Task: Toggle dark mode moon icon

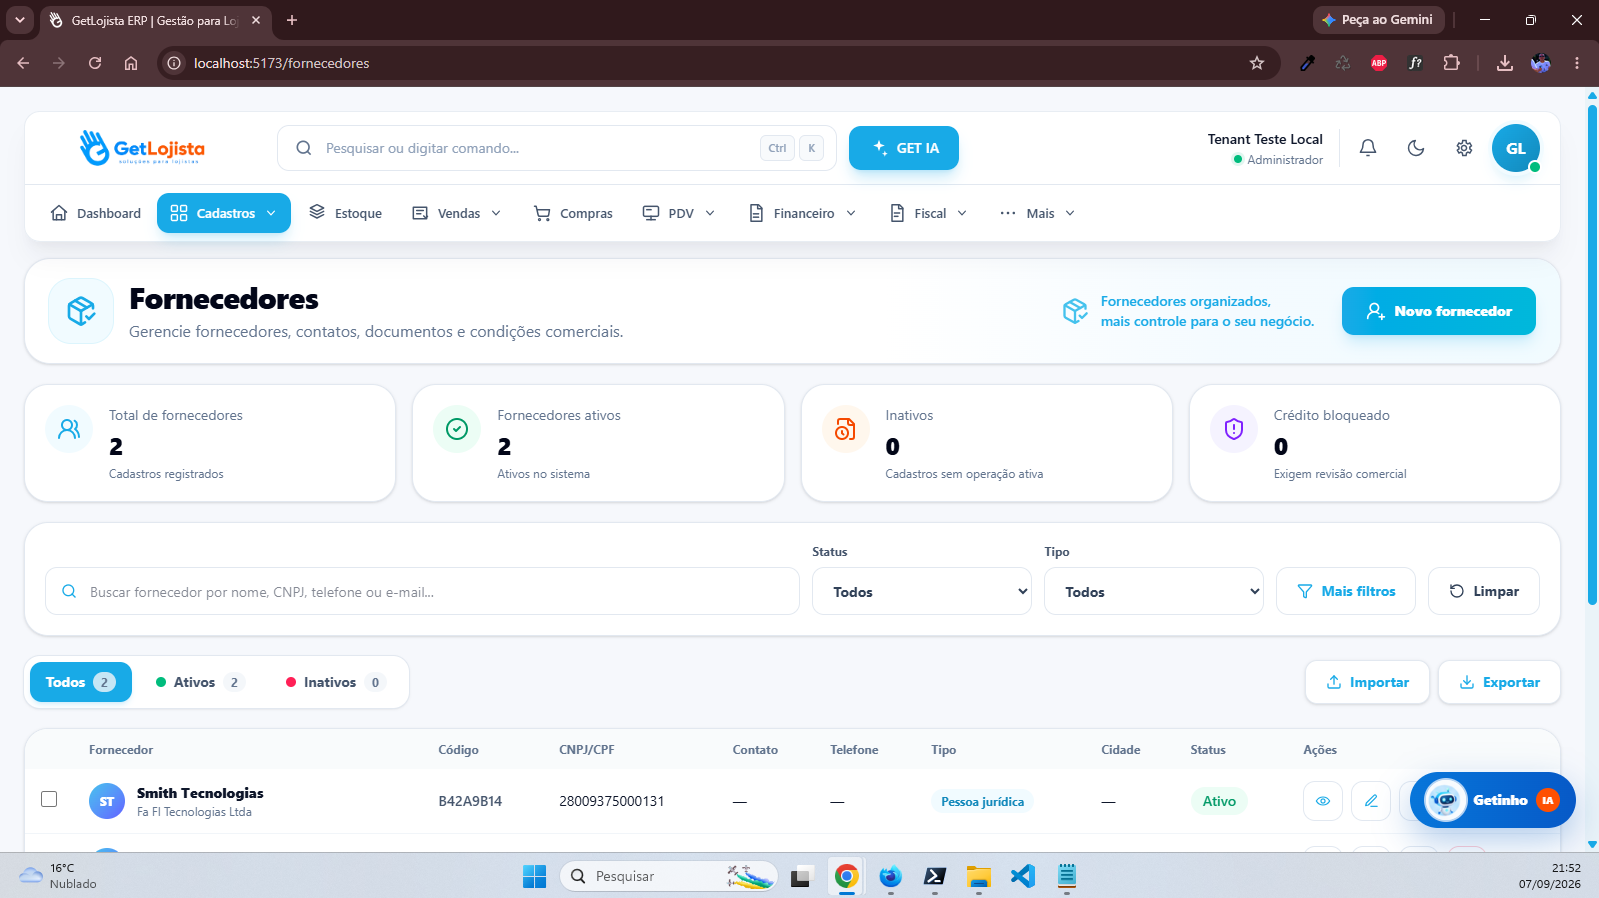Action: tap(1416, 148)
